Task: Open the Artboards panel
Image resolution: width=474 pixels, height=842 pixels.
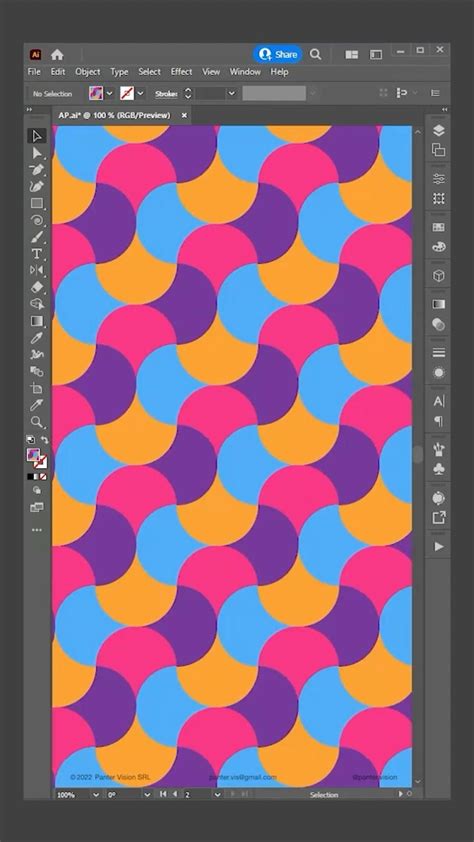Action: (x=439, y=150)
